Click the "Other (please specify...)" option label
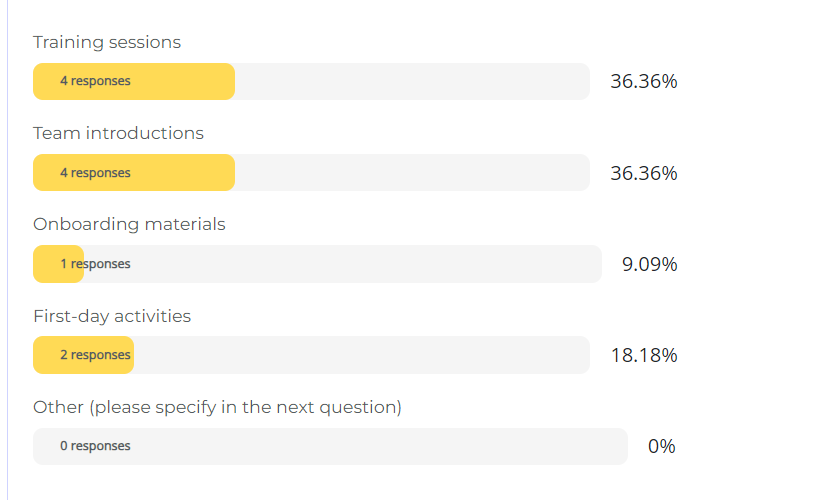 click(x=217, y=407)
